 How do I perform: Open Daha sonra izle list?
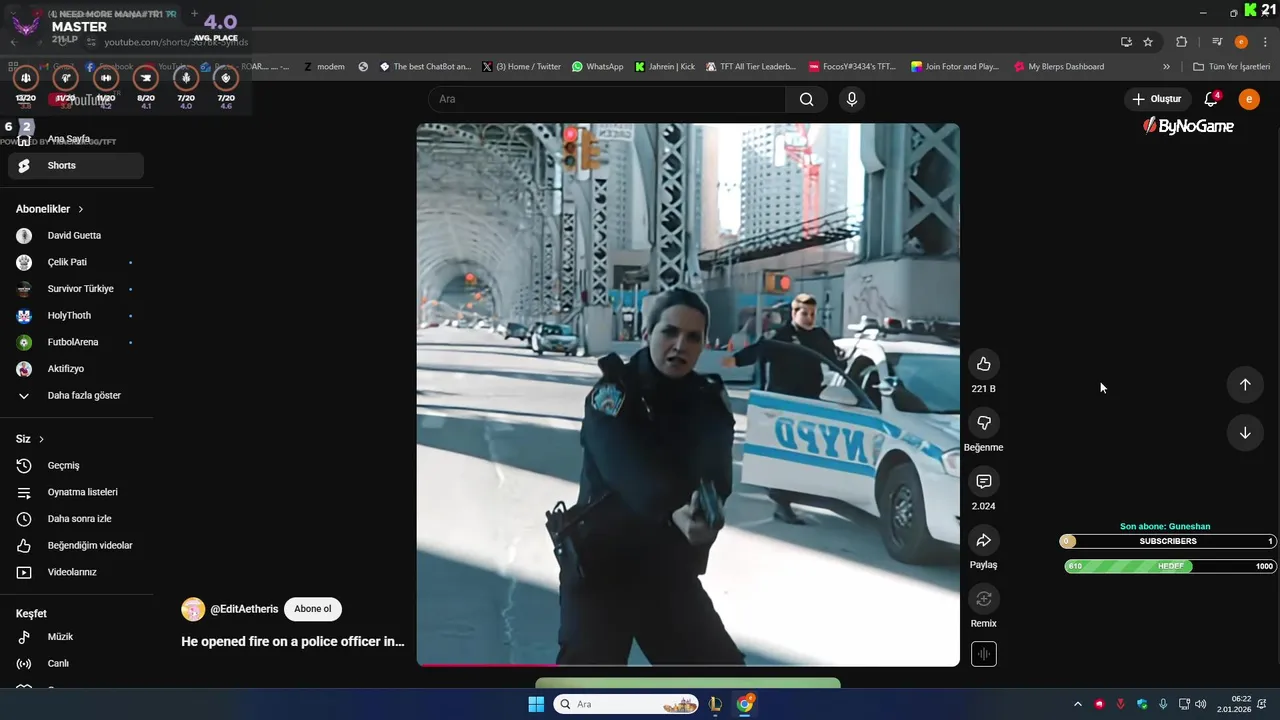[76, 519]
